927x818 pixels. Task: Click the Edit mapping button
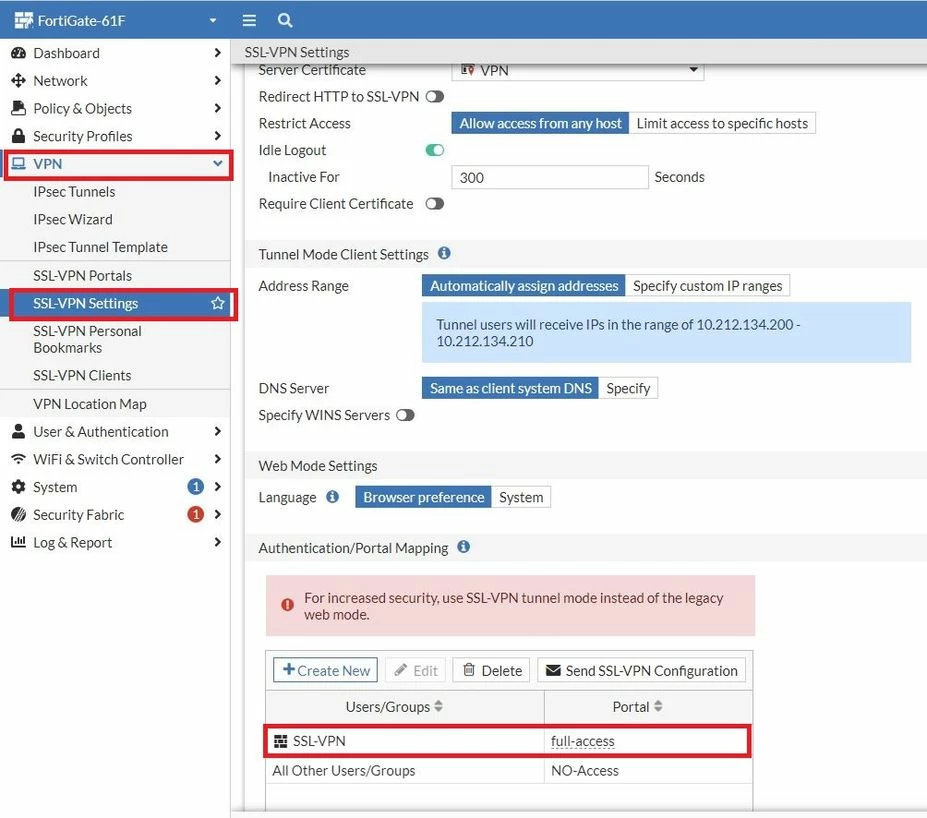point(416,670)
